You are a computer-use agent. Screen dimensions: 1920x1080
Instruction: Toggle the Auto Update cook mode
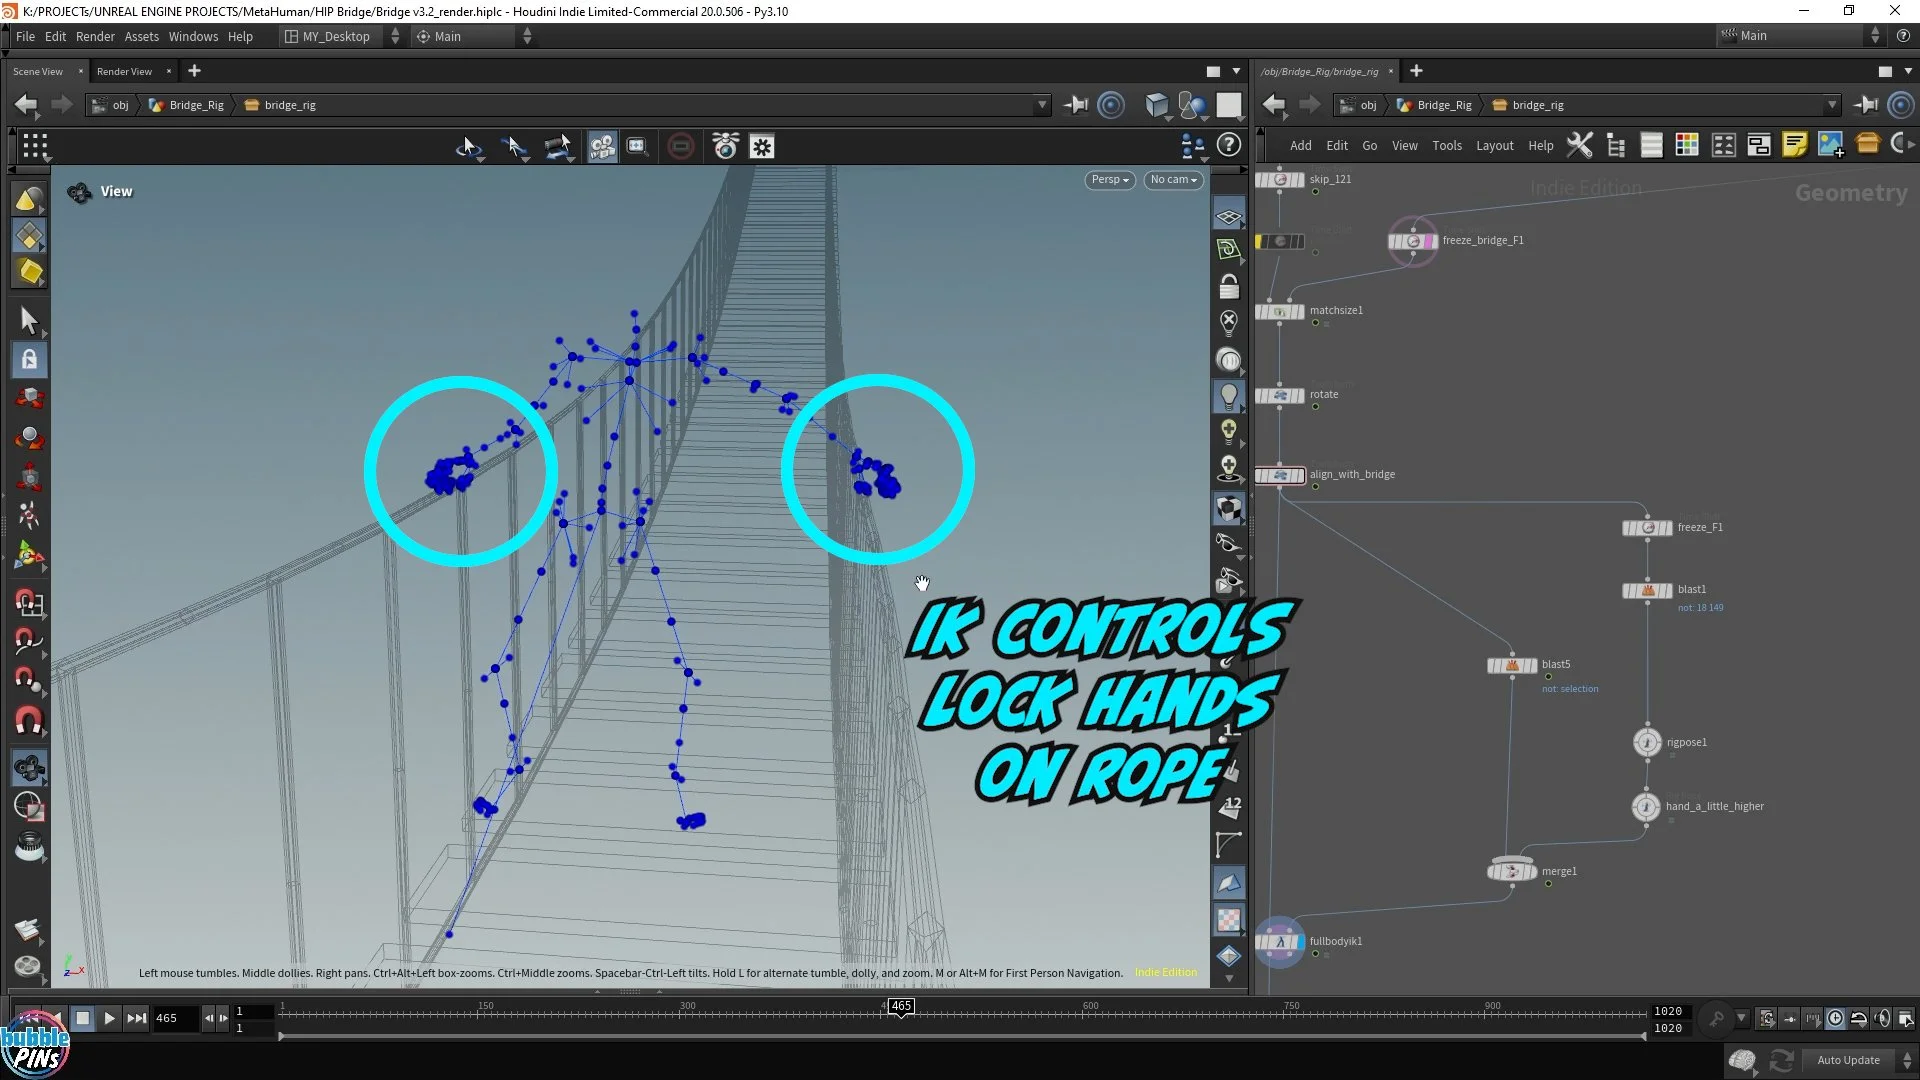[1847, 1060]
